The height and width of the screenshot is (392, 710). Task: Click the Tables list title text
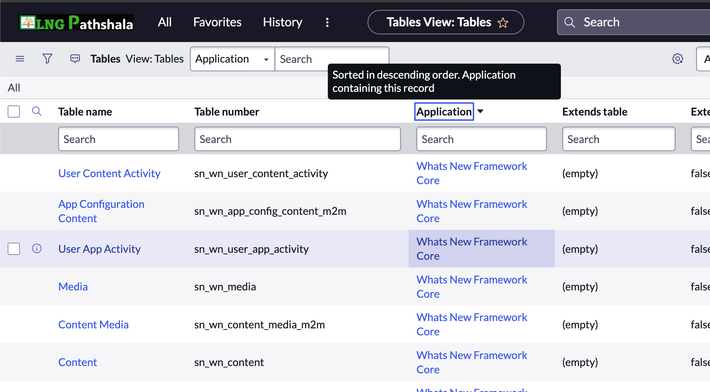tap(105, 59)
